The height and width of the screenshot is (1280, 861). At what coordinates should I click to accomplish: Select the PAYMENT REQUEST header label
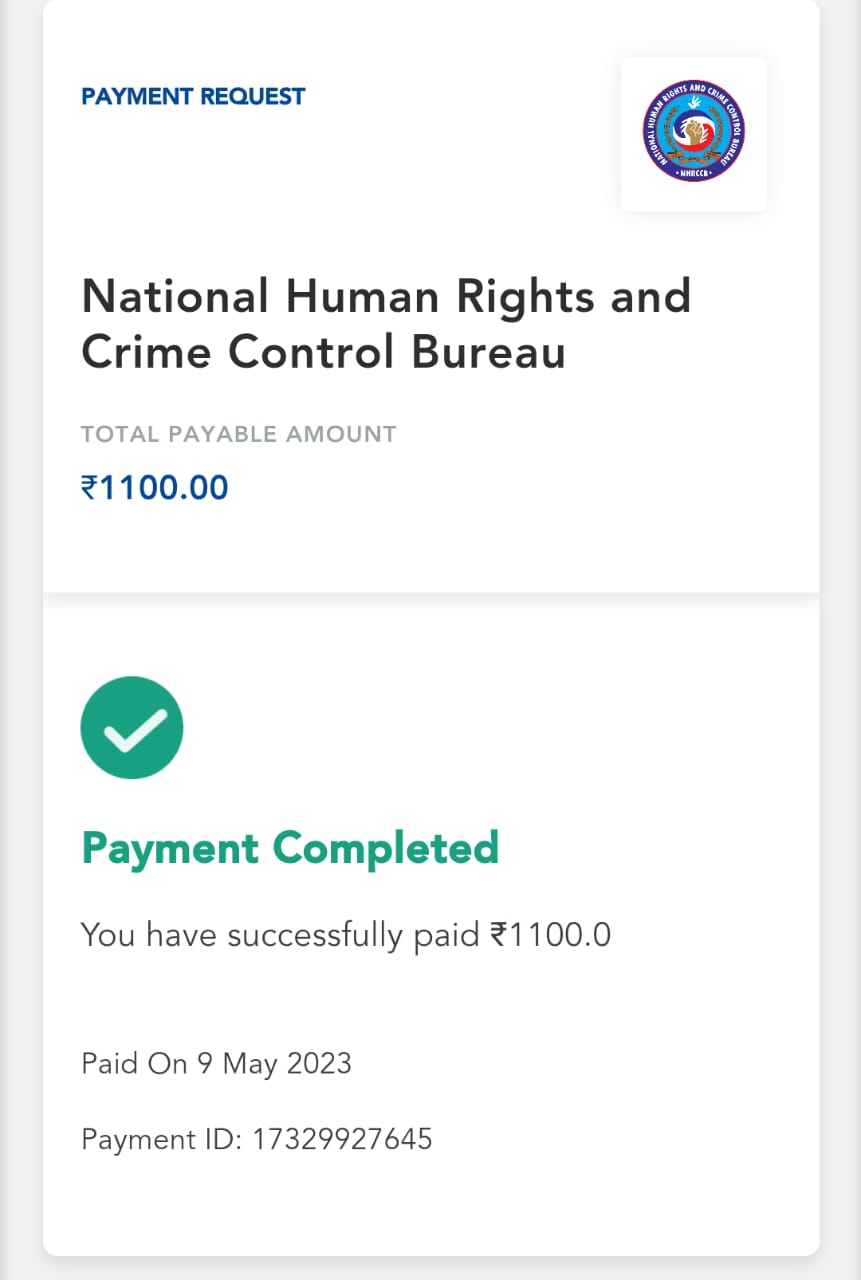[193, 97]
